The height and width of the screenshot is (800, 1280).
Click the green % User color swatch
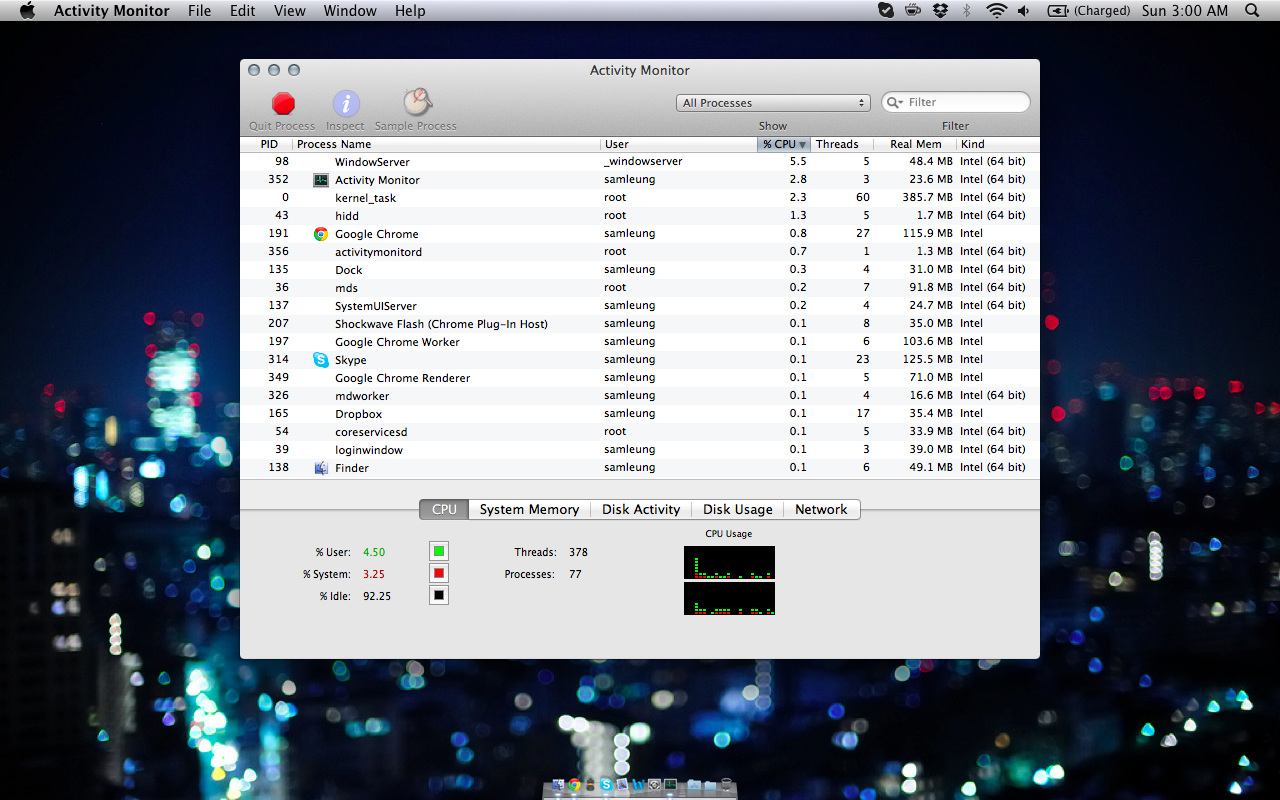[x=439, y=552]
